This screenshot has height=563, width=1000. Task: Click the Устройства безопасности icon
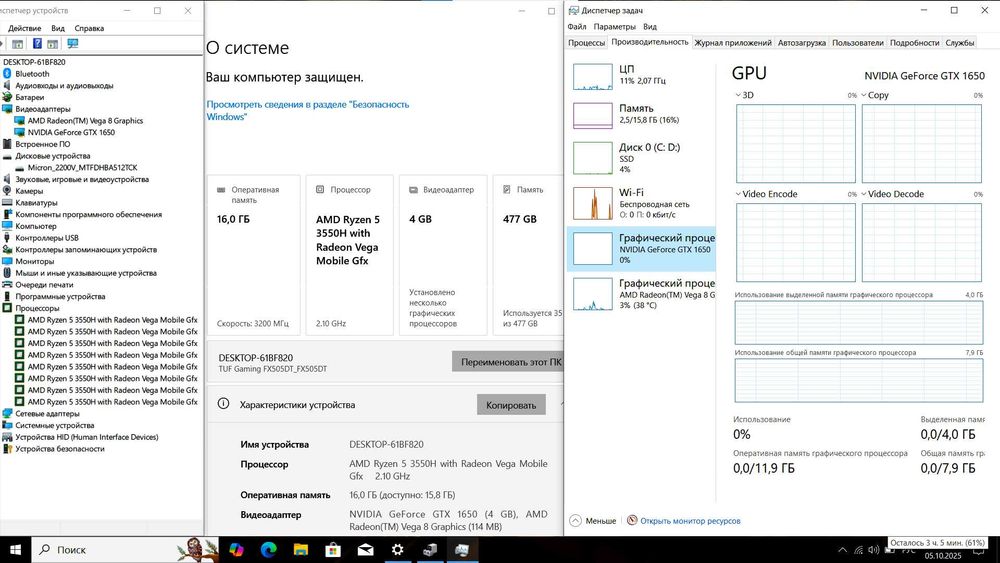(7, 449)
